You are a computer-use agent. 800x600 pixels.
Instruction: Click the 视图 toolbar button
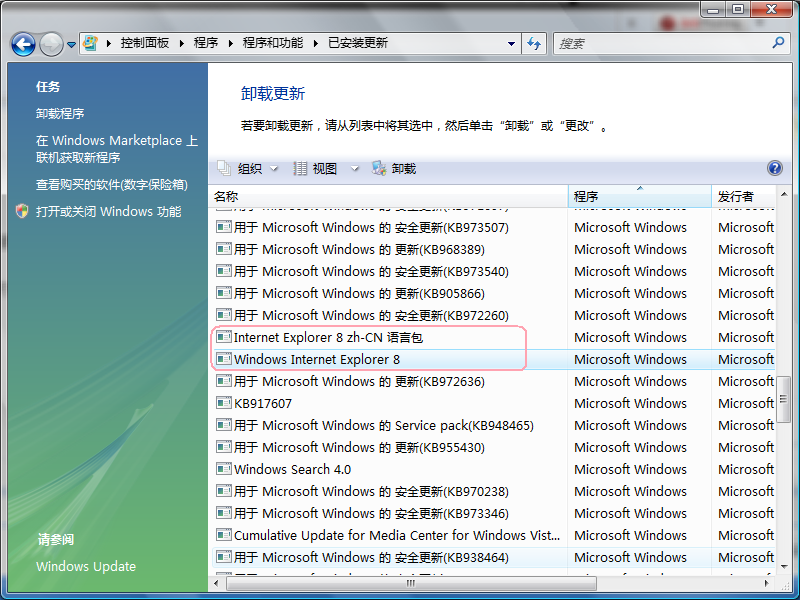[316, 168]
